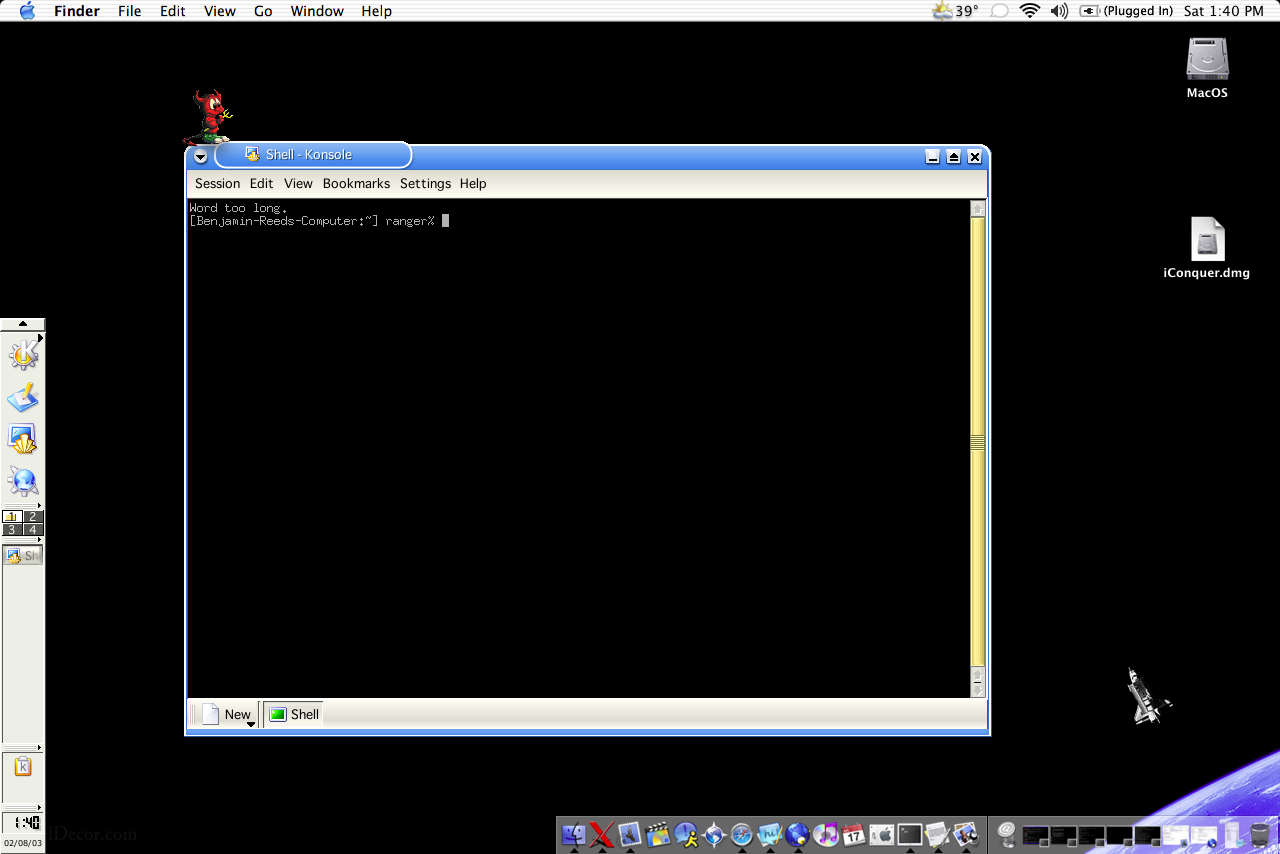
Task: Switch to virtual desktop 2
Action: point(33,517)
